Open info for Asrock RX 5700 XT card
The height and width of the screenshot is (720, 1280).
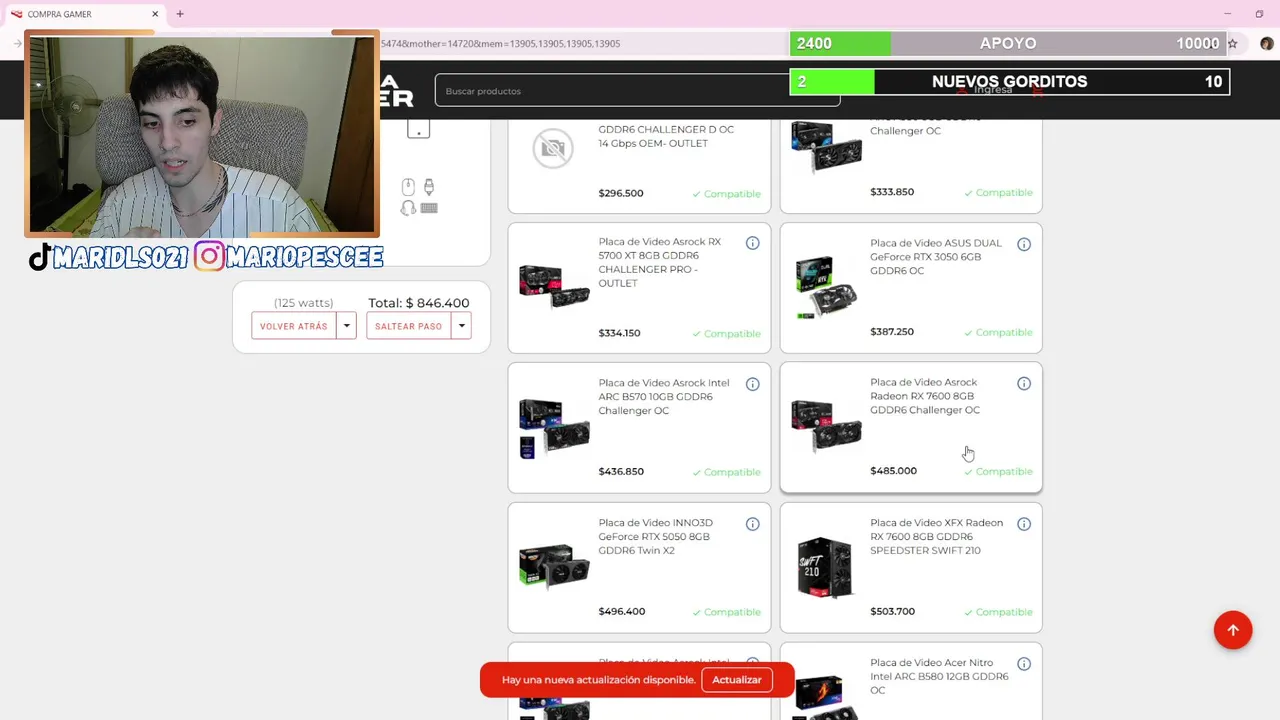(753, 243)
